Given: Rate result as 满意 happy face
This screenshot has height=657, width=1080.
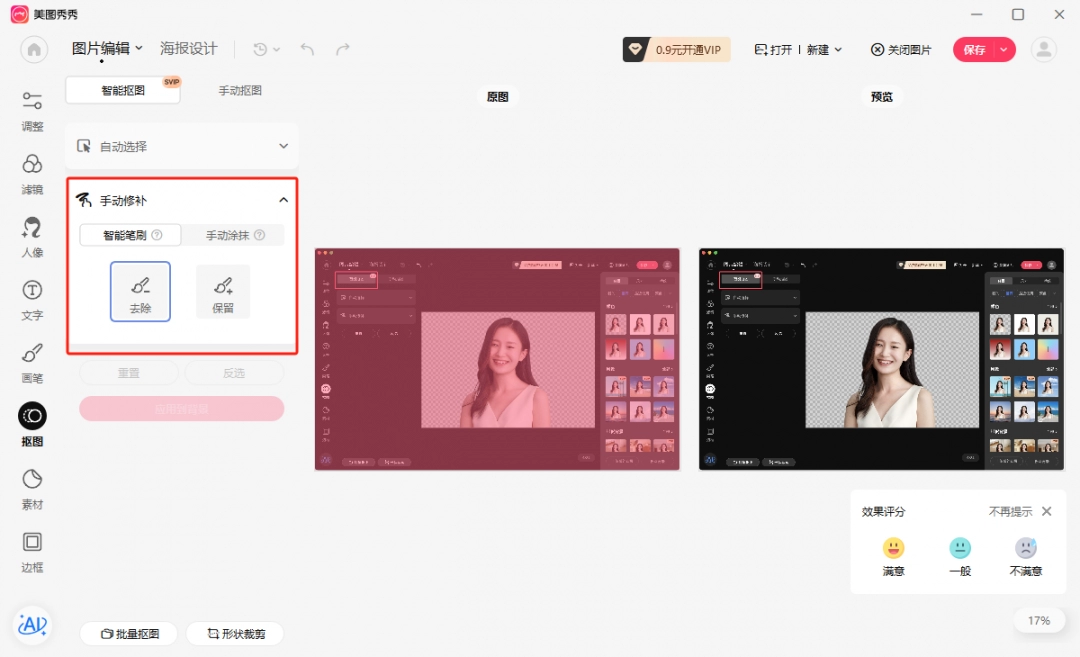Looking at the screenshot, I should 893,556.
